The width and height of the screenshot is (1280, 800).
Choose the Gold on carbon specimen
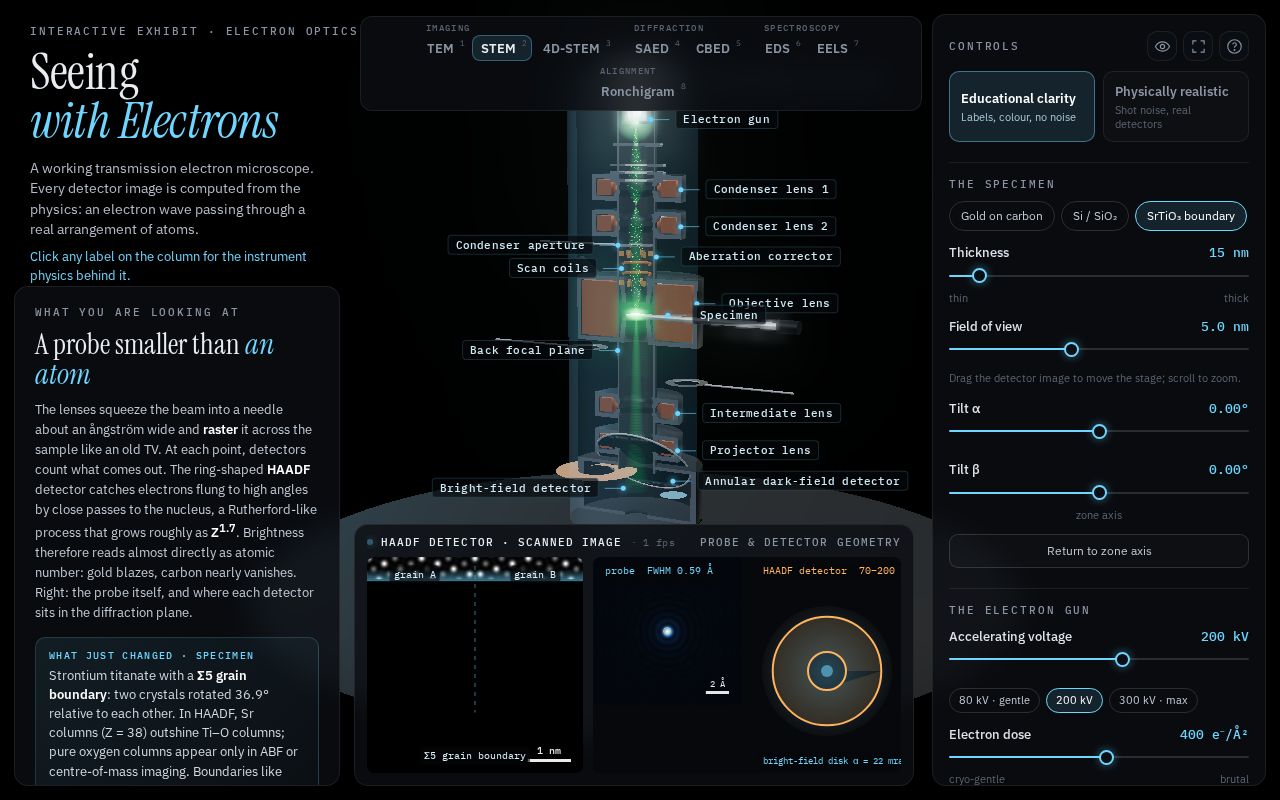pyautogui.click(x=1001, y=216)
